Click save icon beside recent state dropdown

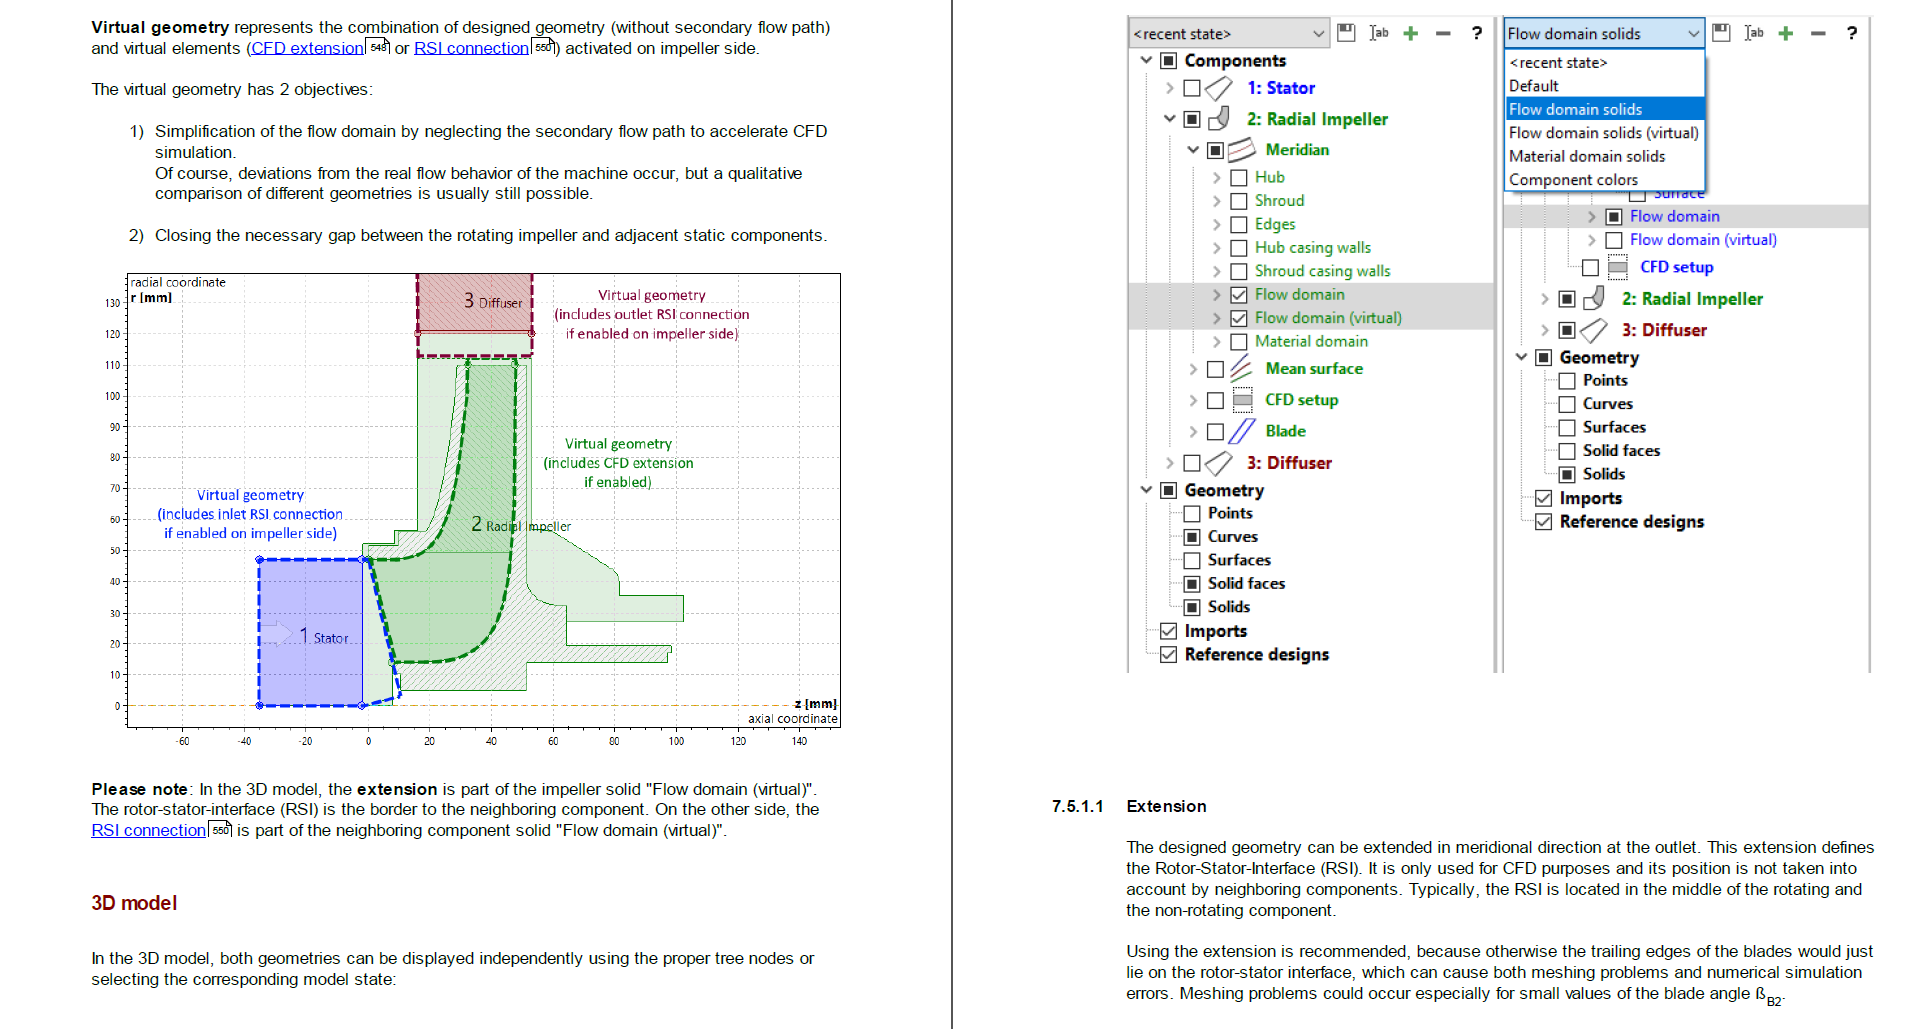point(1346,33)
